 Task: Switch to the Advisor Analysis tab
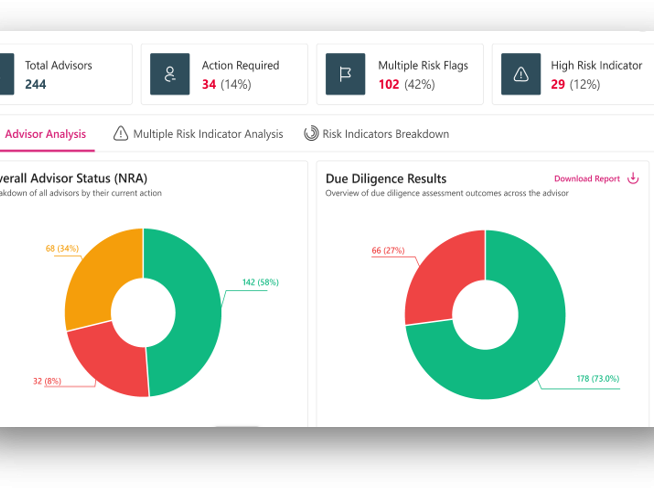coord(45,134)
